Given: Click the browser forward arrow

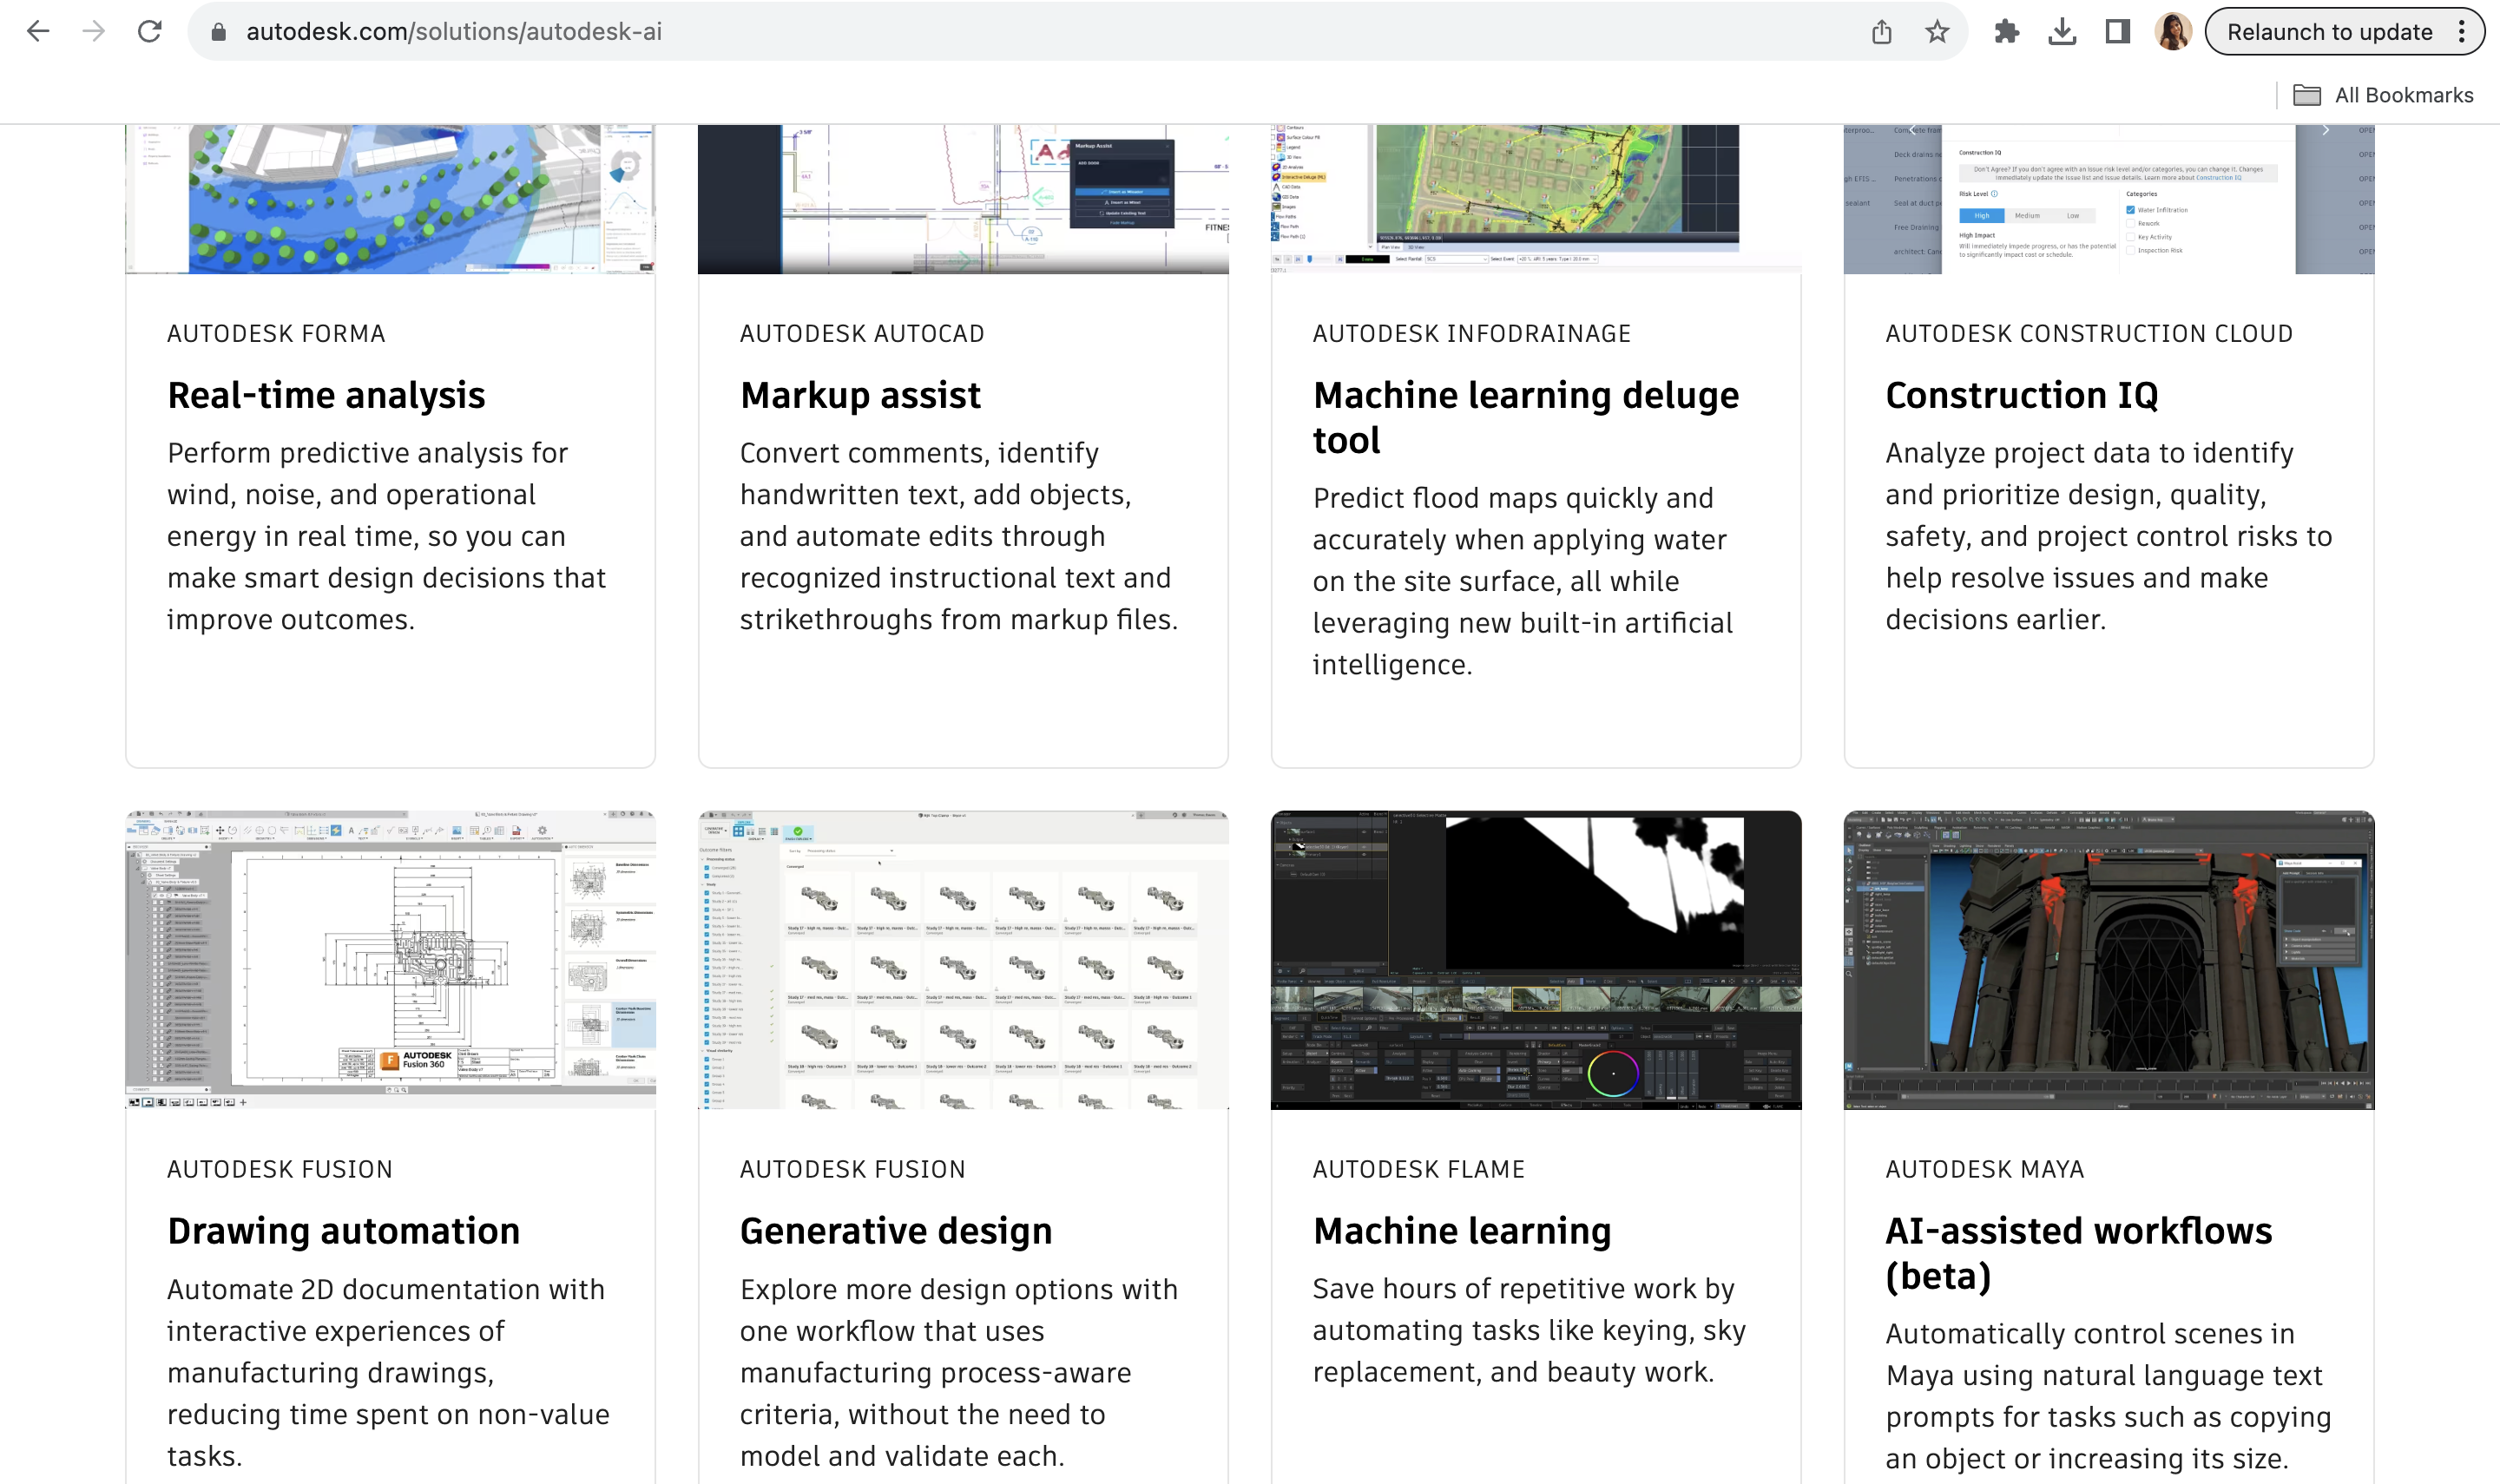Looking at the screenshot, I should pos(94,31).
